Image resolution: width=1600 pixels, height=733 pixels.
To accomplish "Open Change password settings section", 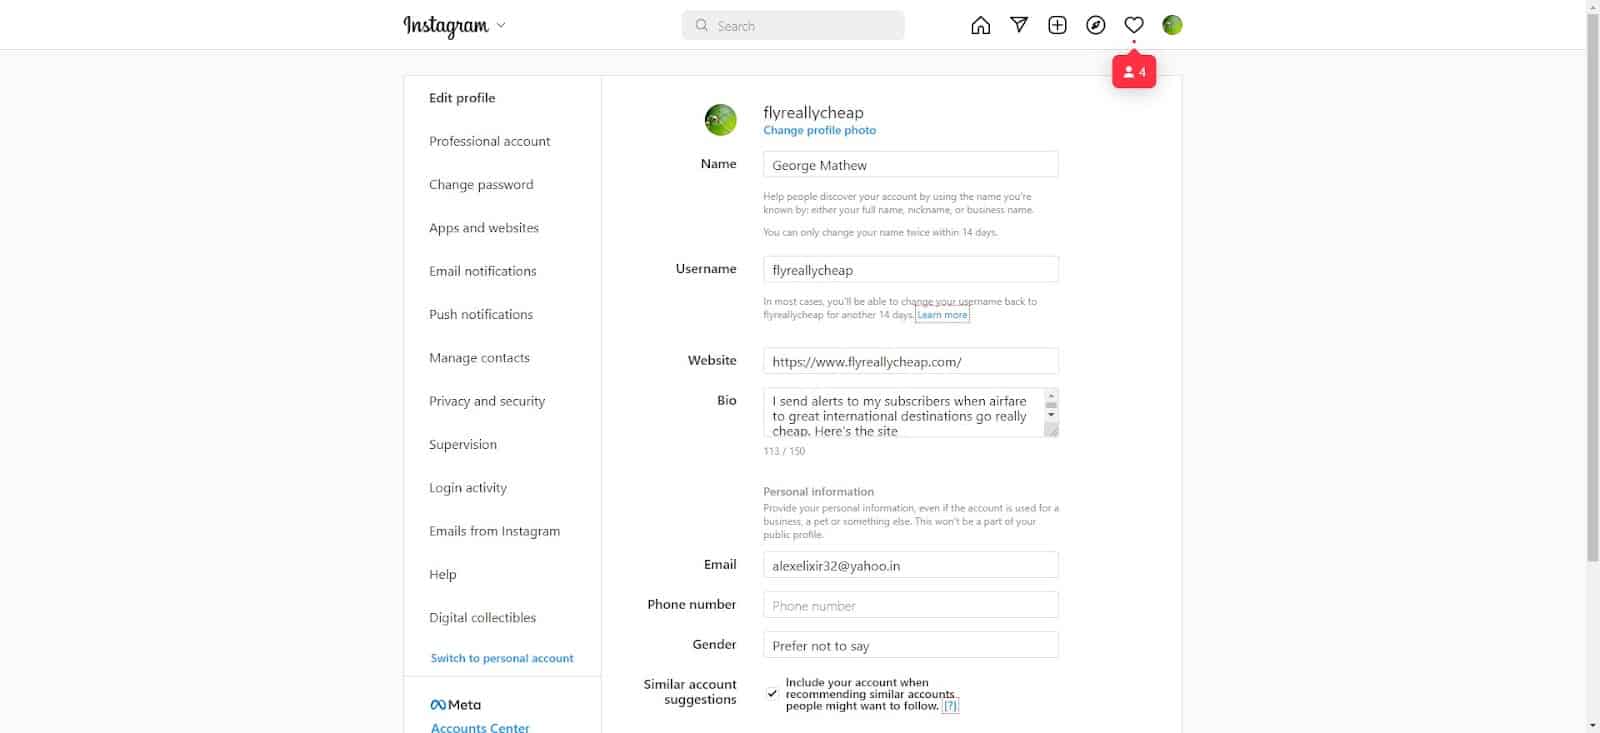I will pos(481,185).
